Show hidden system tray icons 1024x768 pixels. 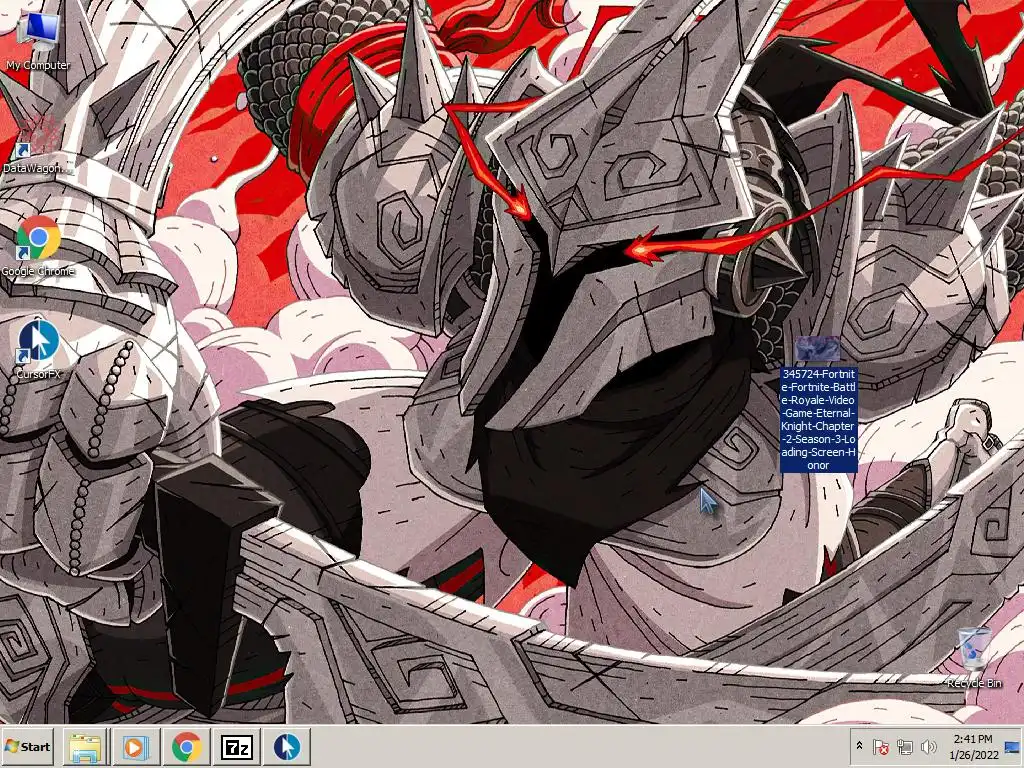859,746
